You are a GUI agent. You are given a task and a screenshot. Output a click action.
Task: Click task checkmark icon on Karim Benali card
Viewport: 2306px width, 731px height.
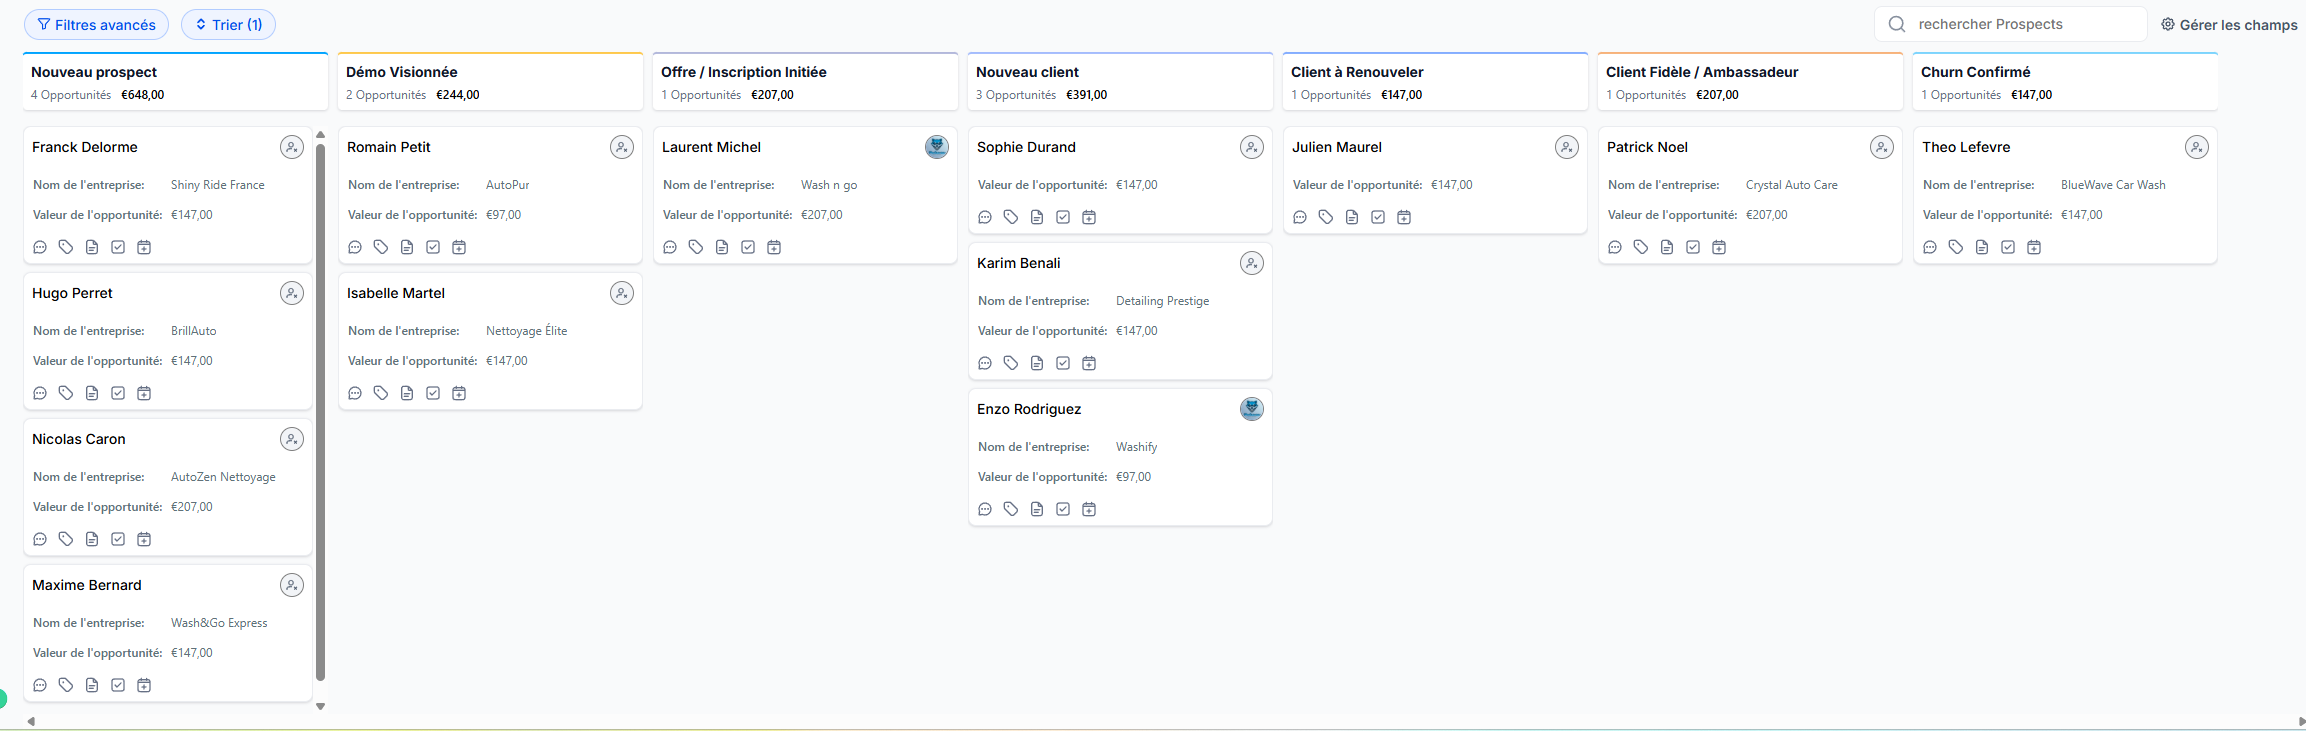pyautogui.click(x=1063, y=363)
